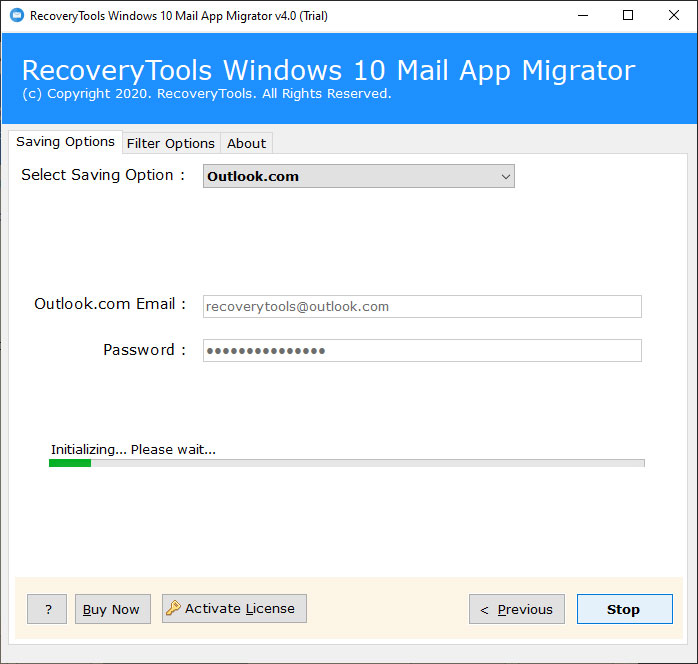Open help with the ? button
Viewport: 698px width, 664px height.
pyautogui.click(x=47, y=609)
